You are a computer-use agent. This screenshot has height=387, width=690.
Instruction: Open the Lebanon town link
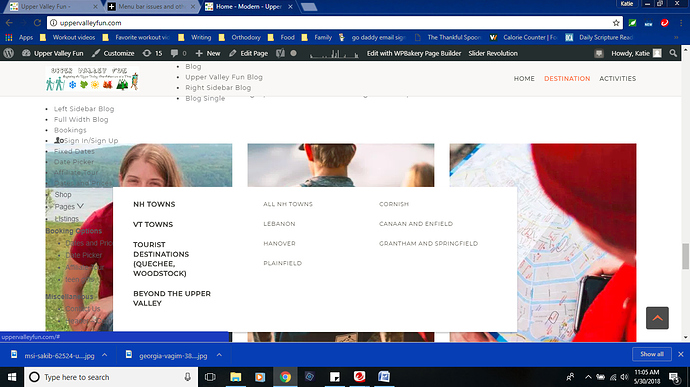tap(279, 224)
